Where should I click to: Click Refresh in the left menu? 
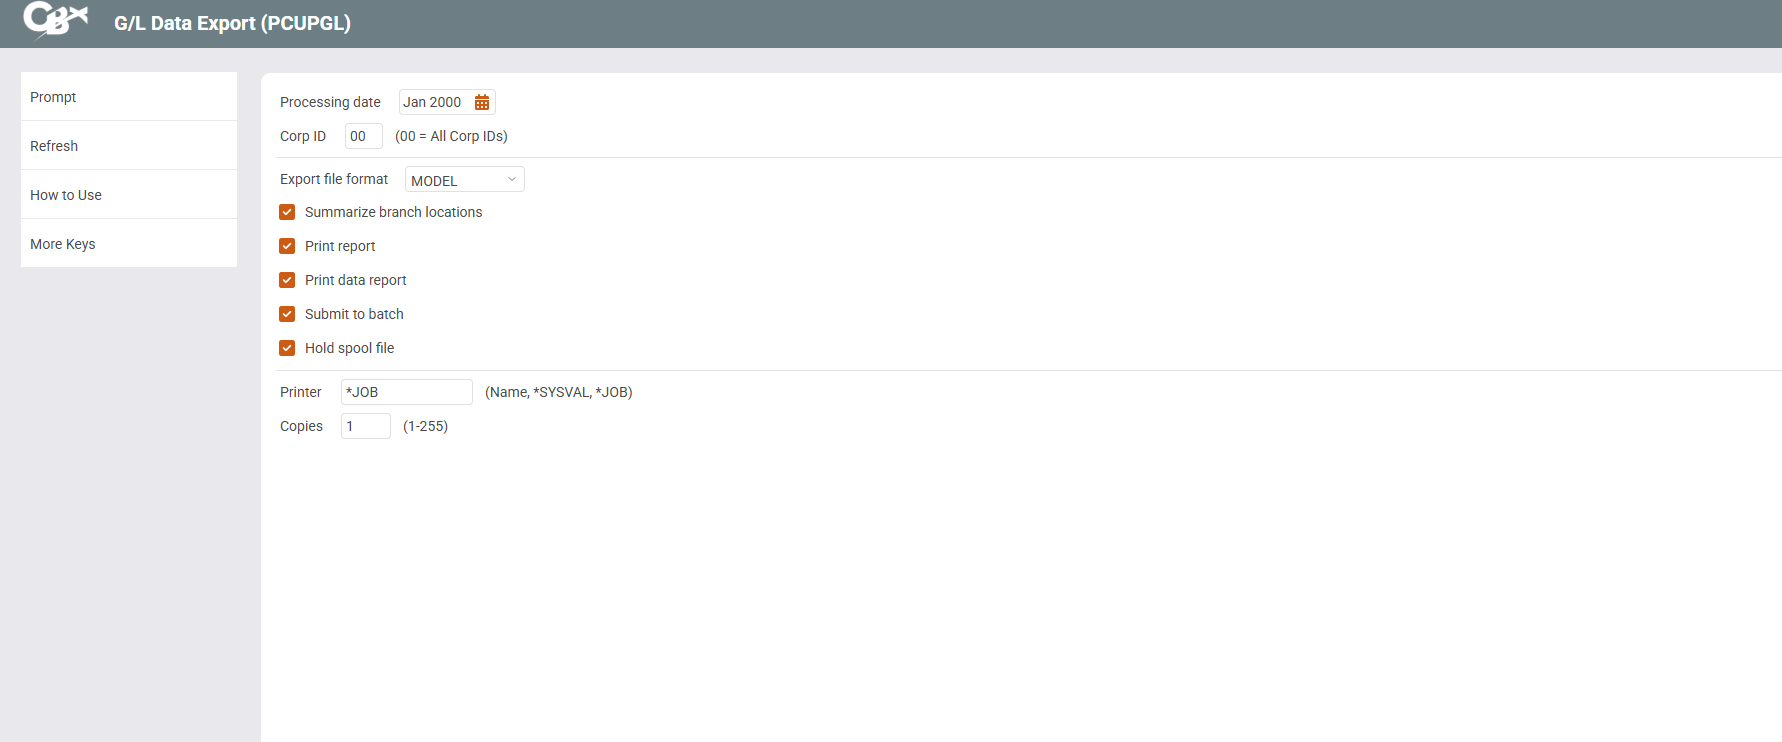click(128, 146)
